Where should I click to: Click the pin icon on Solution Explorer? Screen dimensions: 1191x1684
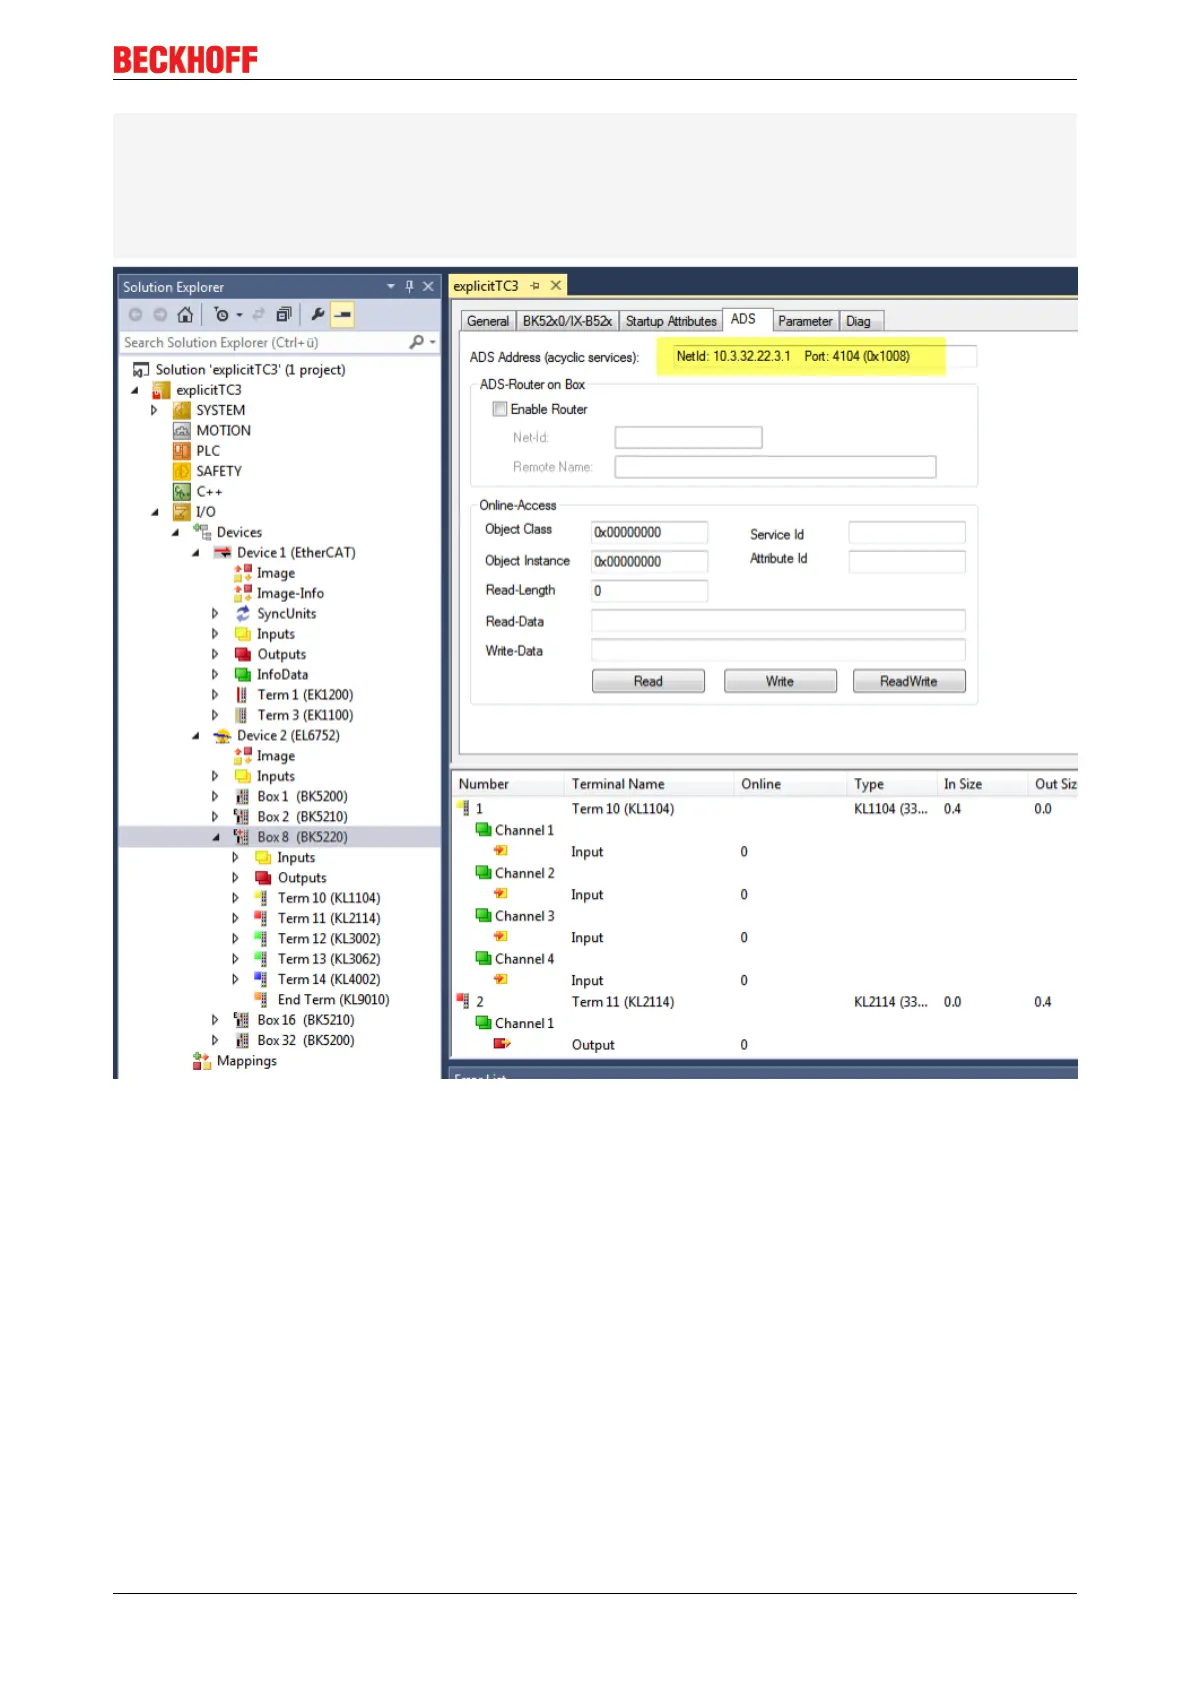click(409, 287)
